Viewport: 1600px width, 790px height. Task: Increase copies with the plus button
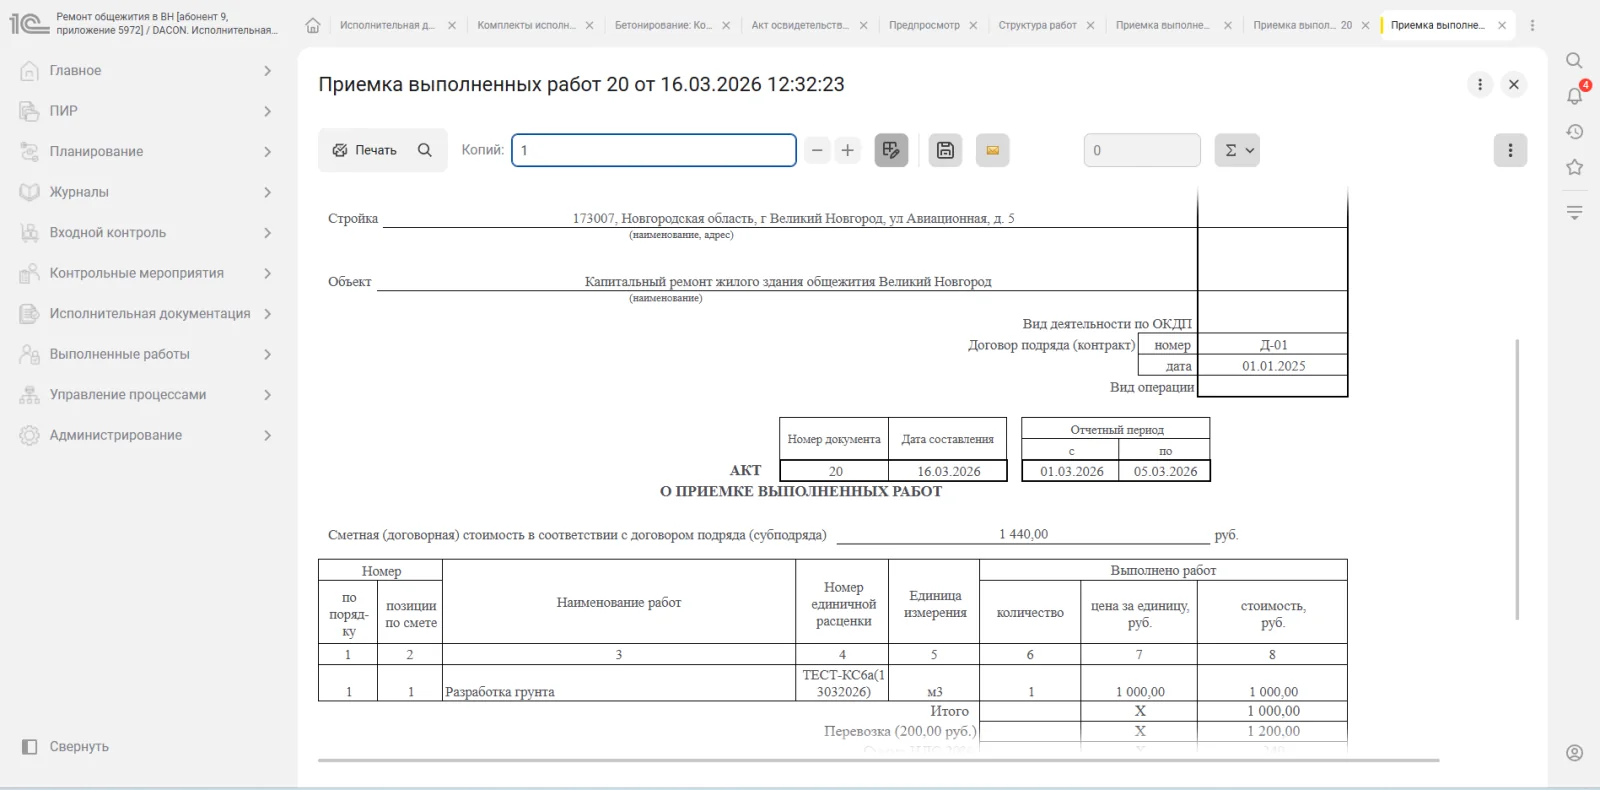click(848, 150)
